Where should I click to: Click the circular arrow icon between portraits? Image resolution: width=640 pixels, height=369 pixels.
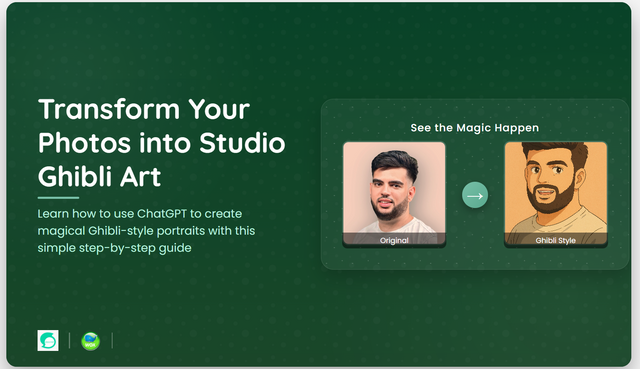(x=475, y=196)
